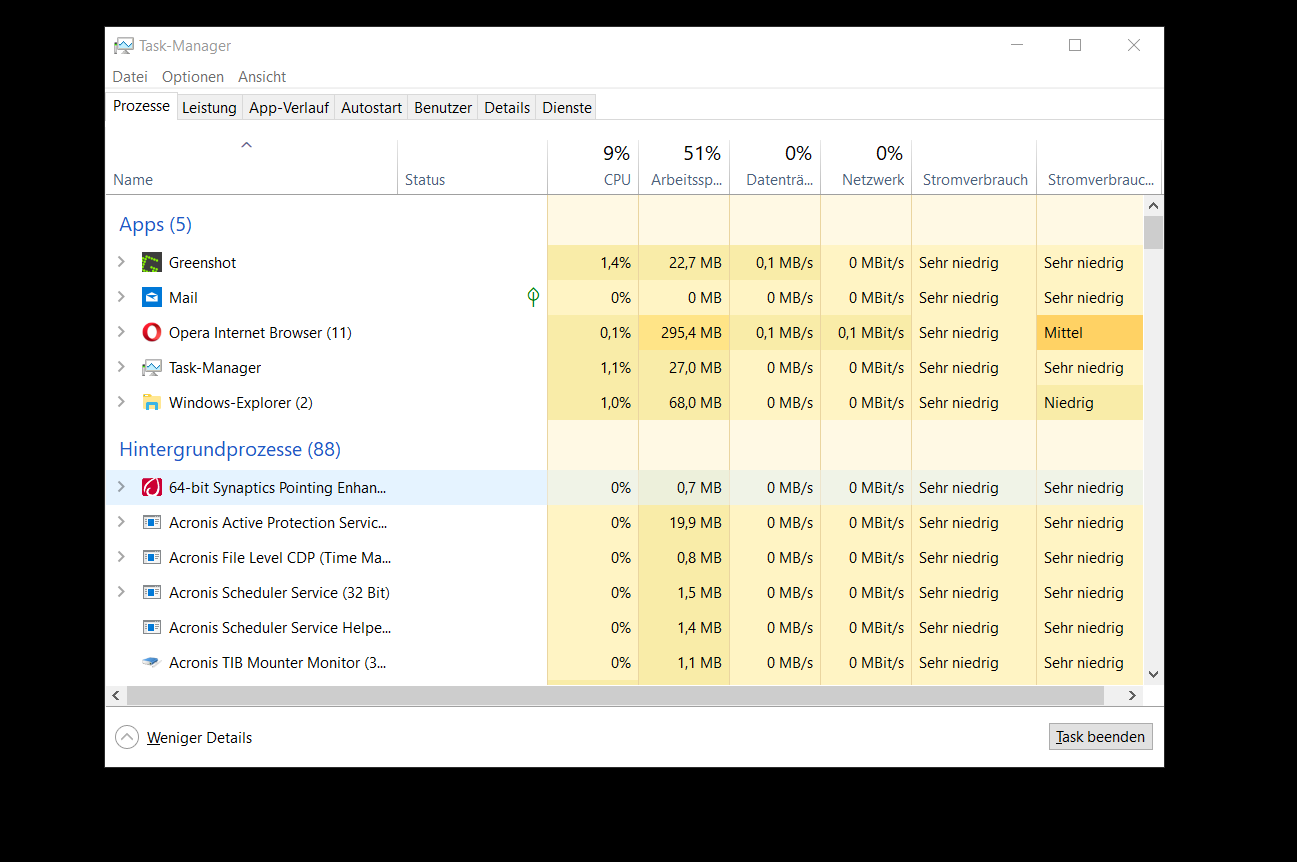Expand the Acronis Scheduler Service (32 Bit) row
This screenshot has width=1297, height=862.
pos(121,592)
